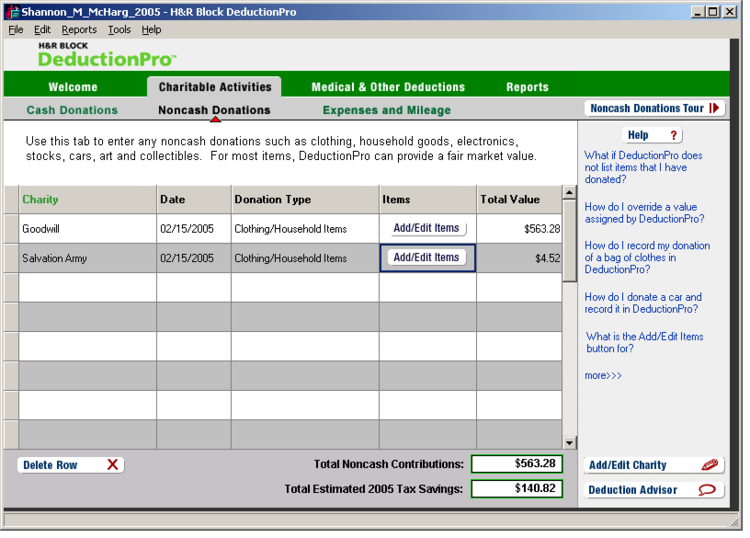This screenshot has height=538, width=750.
Task: Click the $4.52 total value cell
Action: (x=519, y=258)
